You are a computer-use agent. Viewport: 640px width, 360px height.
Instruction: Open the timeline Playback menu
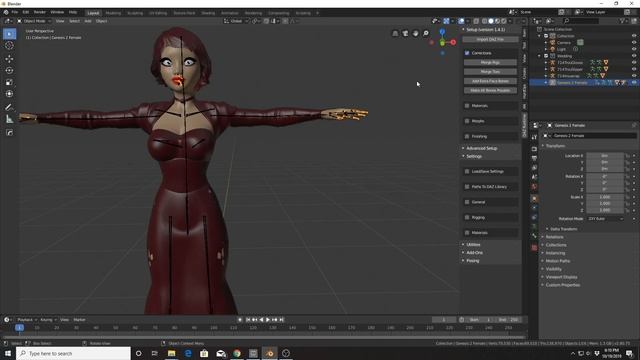(x=26, y=320)
